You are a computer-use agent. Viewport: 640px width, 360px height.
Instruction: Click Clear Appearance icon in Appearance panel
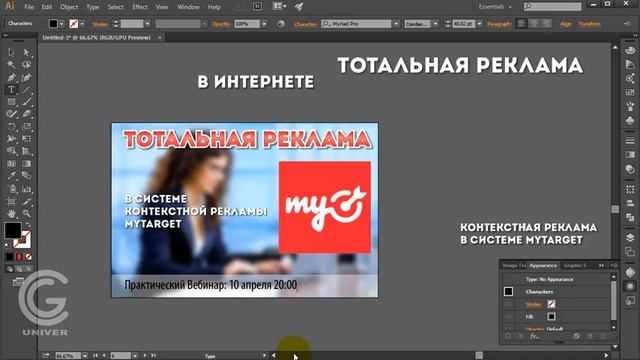[576, 336]
